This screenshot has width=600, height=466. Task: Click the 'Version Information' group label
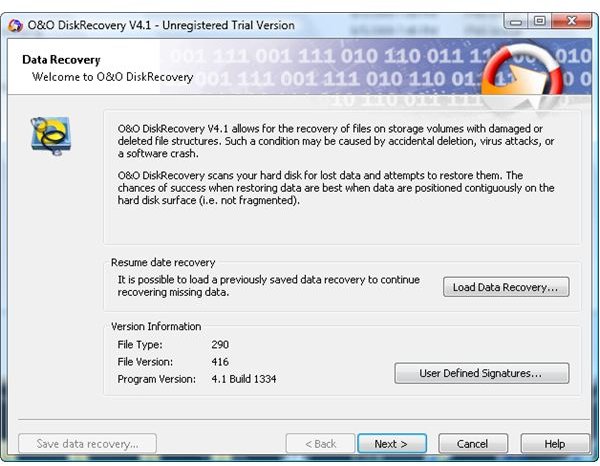(156, 326)
